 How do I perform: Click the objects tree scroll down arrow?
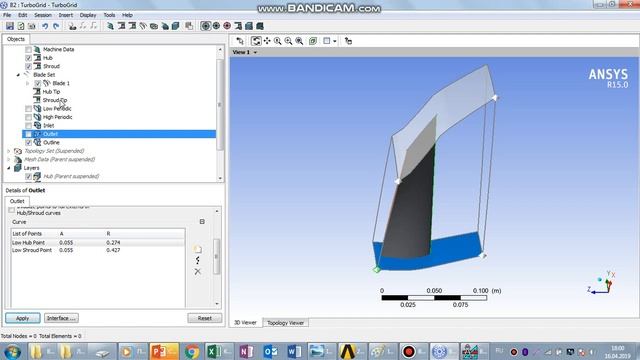pyautogui.click(x=220, y=178)
